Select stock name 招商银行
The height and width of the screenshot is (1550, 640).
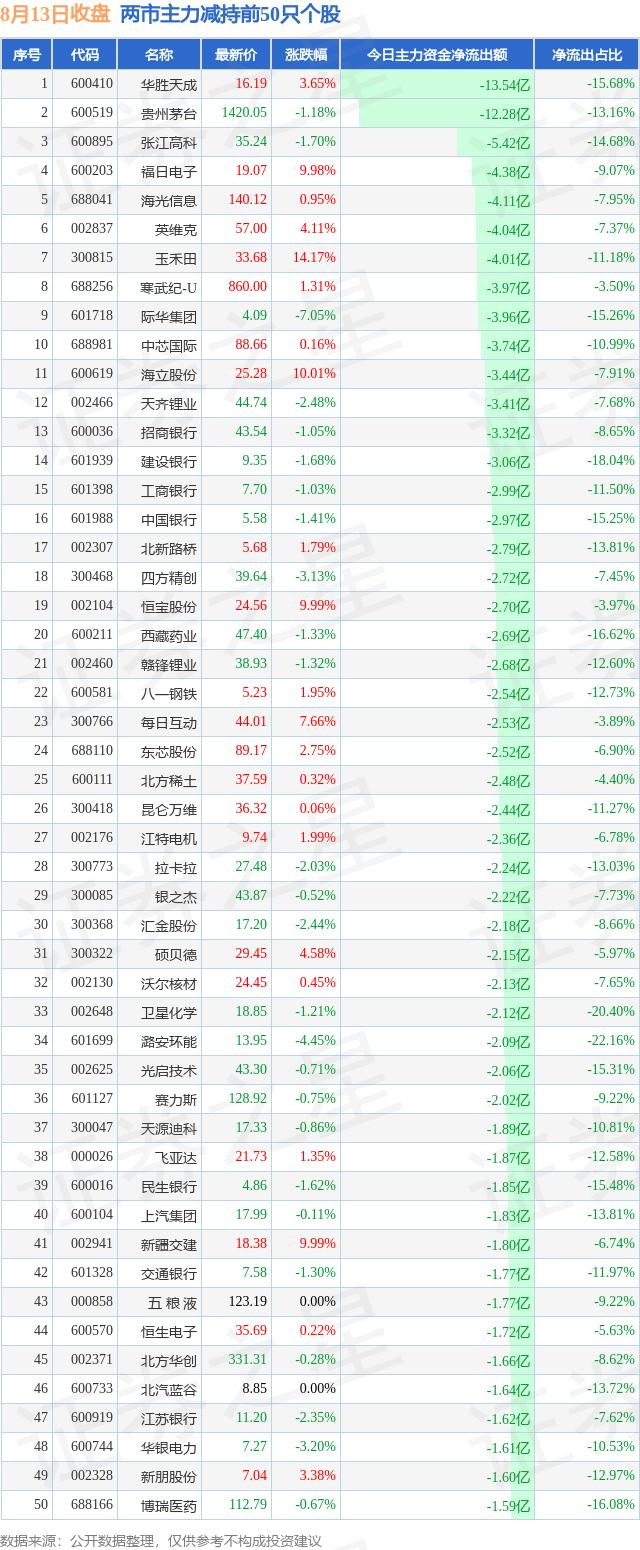[x=169, y=432]
